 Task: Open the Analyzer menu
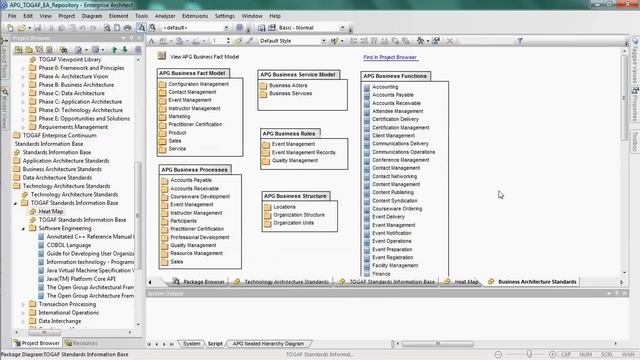pos(165,16)
